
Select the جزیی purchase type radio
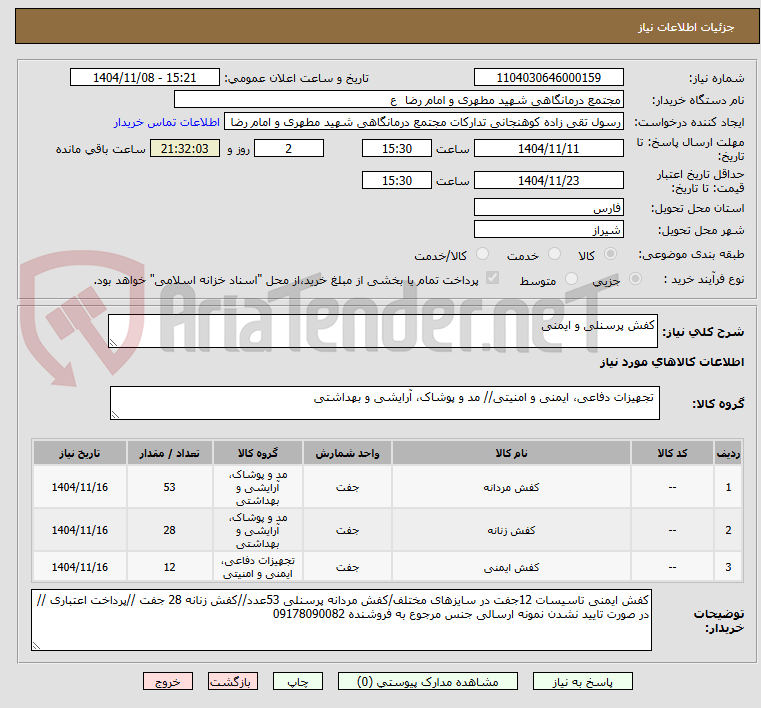click(x=635, y=279)
